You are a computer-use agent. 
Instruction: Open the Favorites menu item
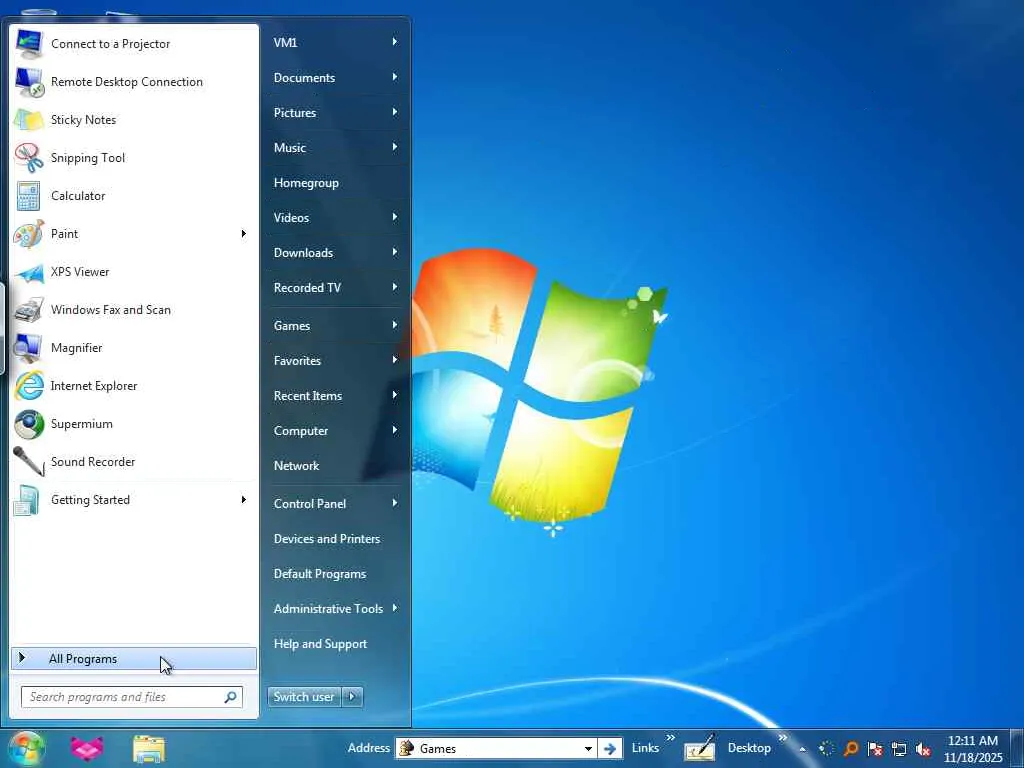336,360
